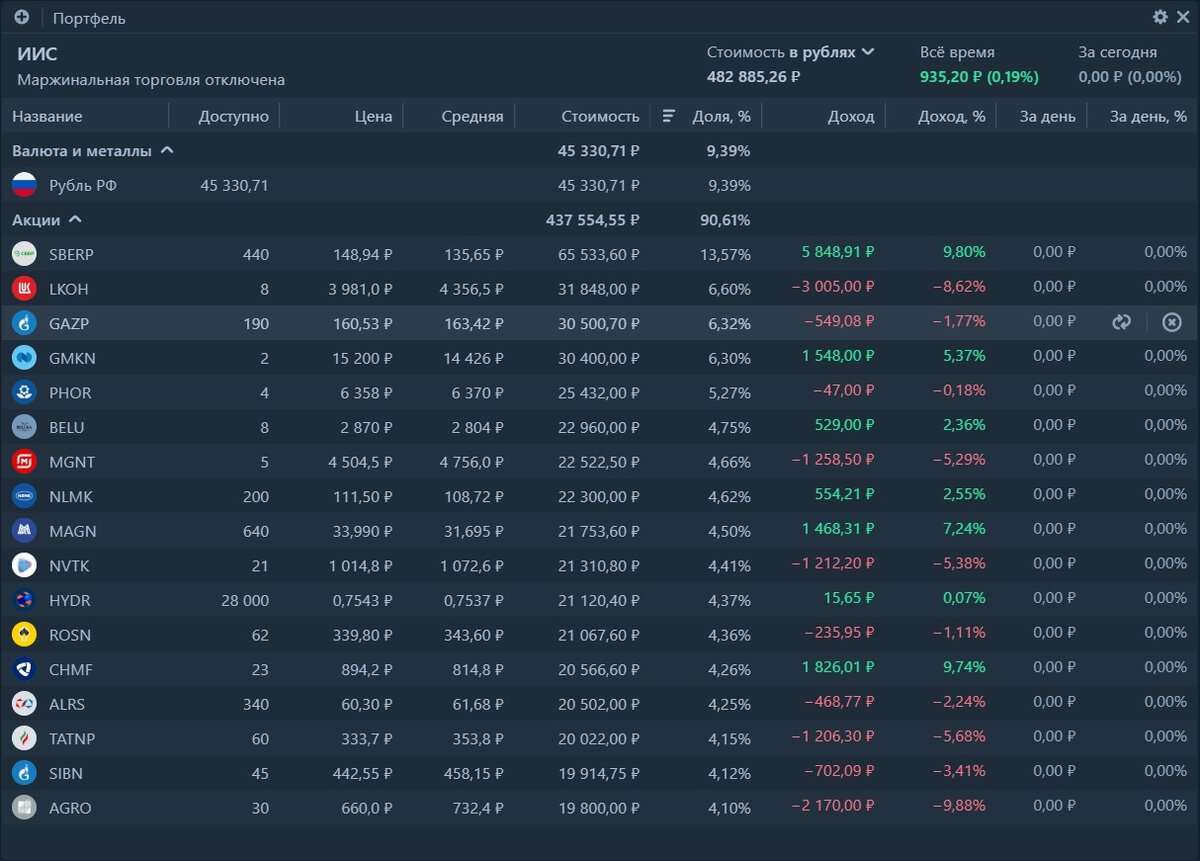The width and height of the screenshot is (1200, 861).
Task: Click the MAGN logo icon
Action: point(24,531)
